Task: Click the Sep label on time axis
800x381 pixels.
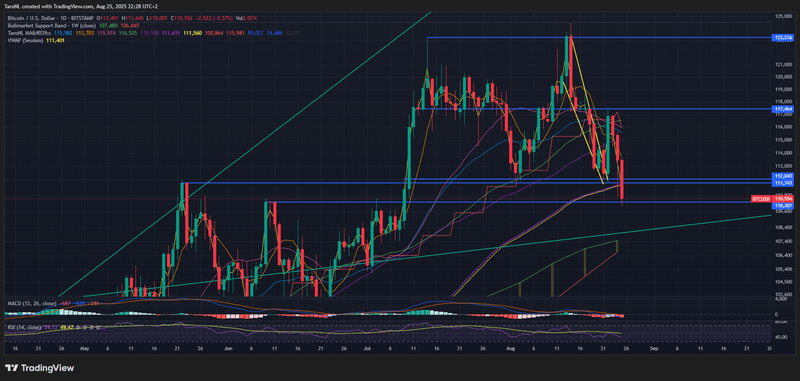Action: click(x=654, y=348)
